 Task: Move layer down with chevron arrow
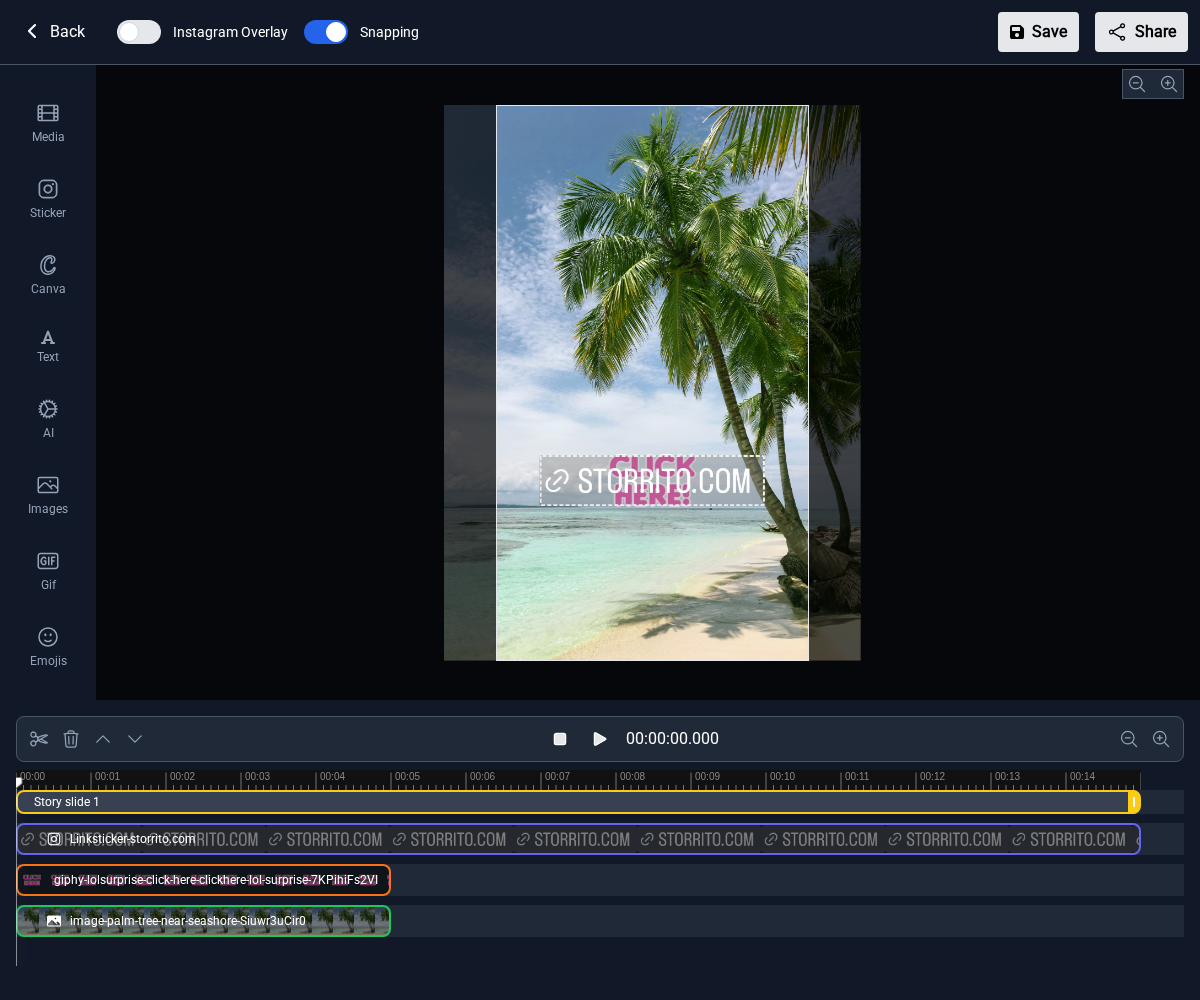point(135,739)
